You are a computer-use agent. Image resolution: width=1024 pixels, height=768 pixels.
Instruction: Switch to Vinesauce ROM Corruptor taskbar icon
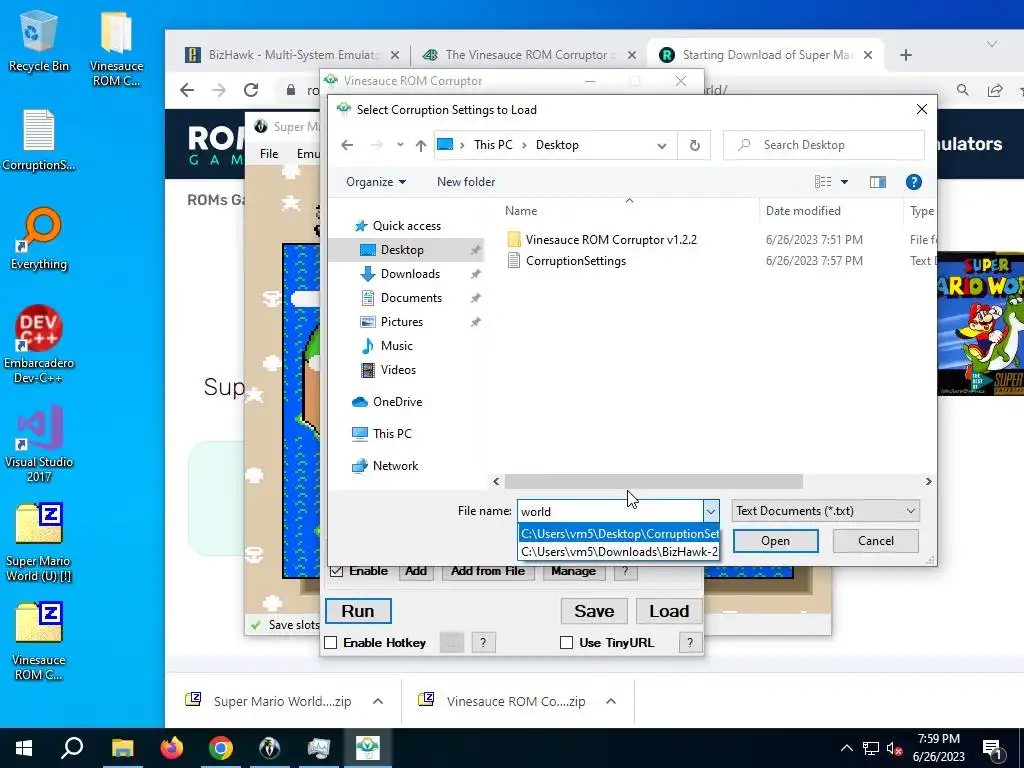pyautogui.click(x=368, y=748)
